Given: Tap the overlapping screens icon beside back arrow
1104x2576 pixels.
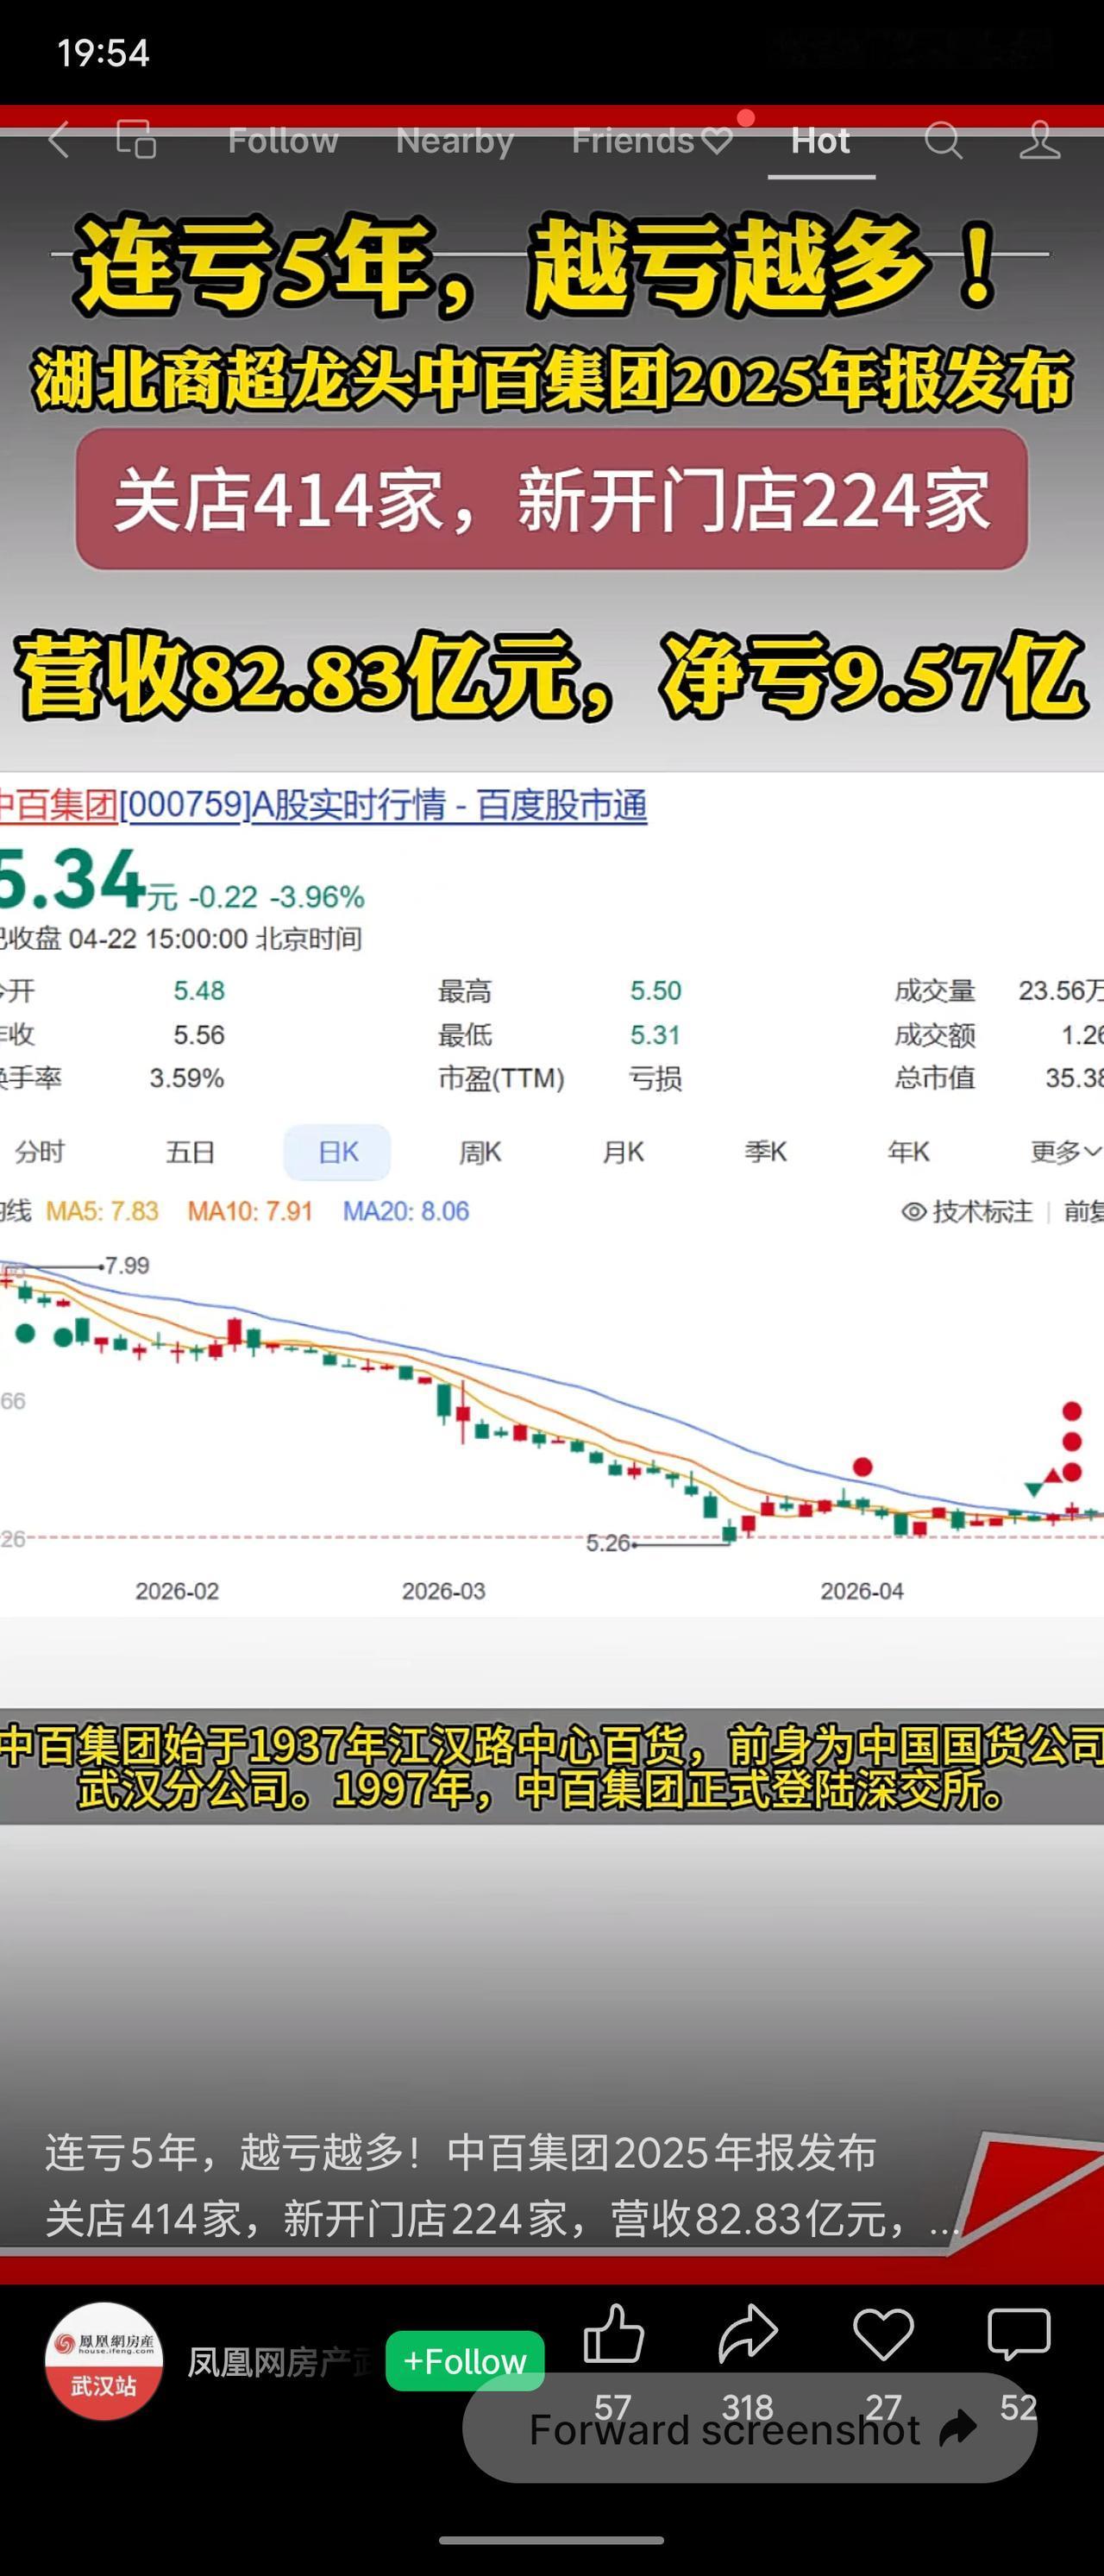Looking at the screenshot, I should tap(136, 140).
